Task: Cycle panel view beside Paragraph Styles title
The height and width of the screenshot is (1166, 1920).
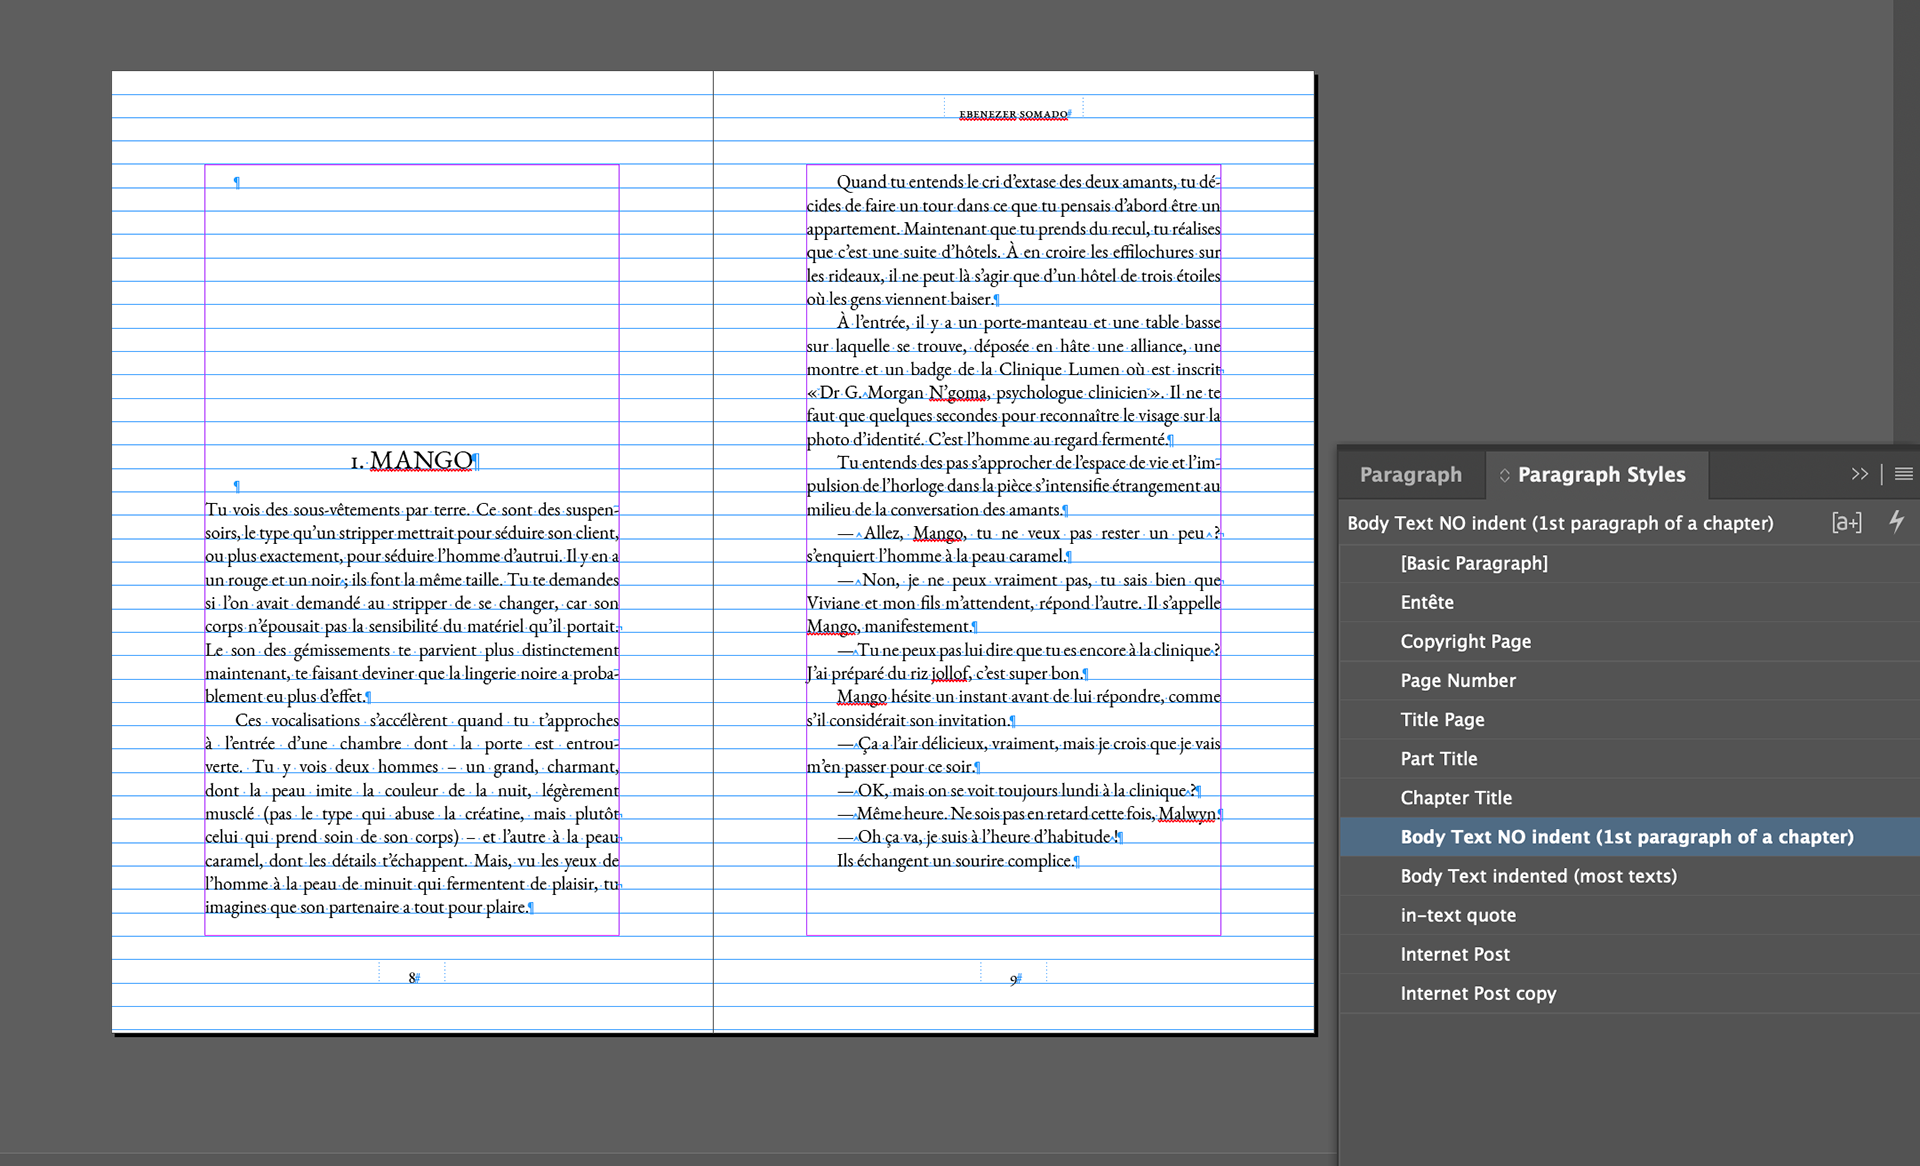Action: [1504, 475]
